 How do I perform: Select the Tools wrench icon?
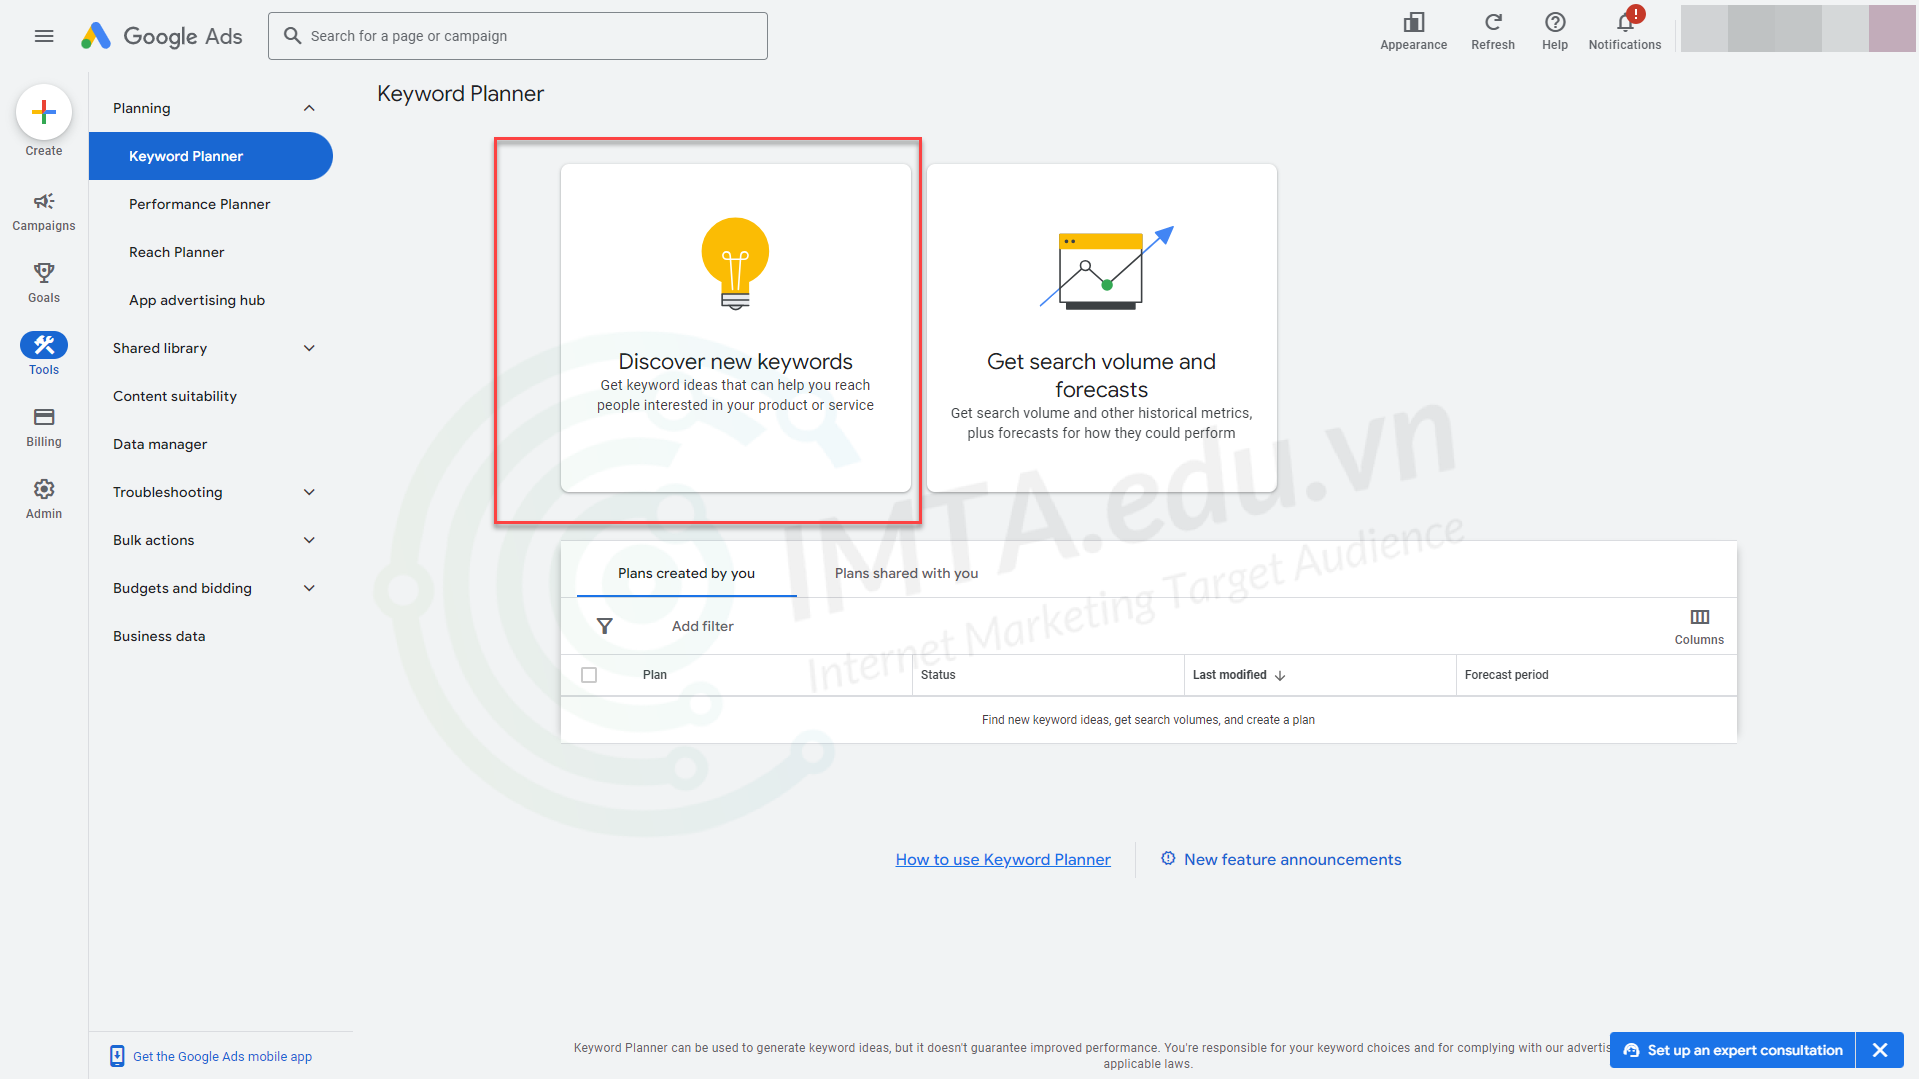pos(44,345)
